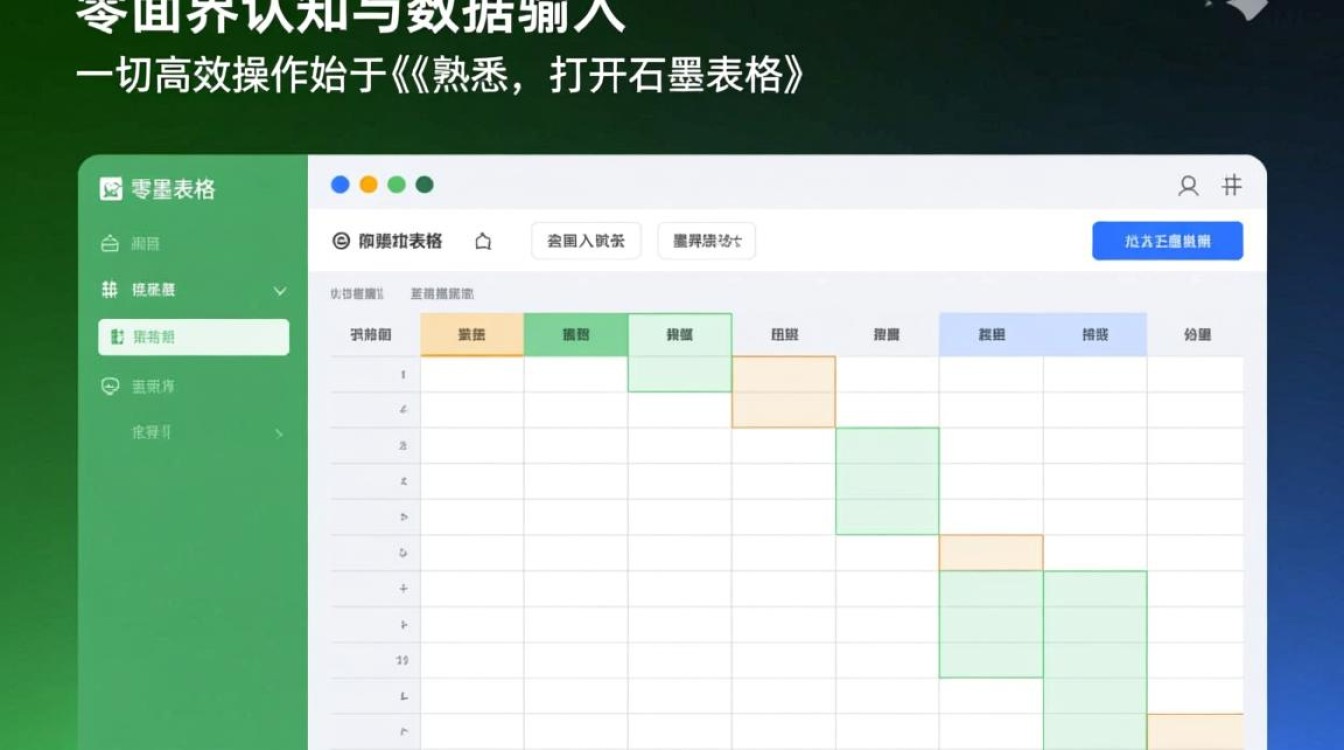Expand the bottom sidebar item with the right chevron

click(x=279, y=432)
